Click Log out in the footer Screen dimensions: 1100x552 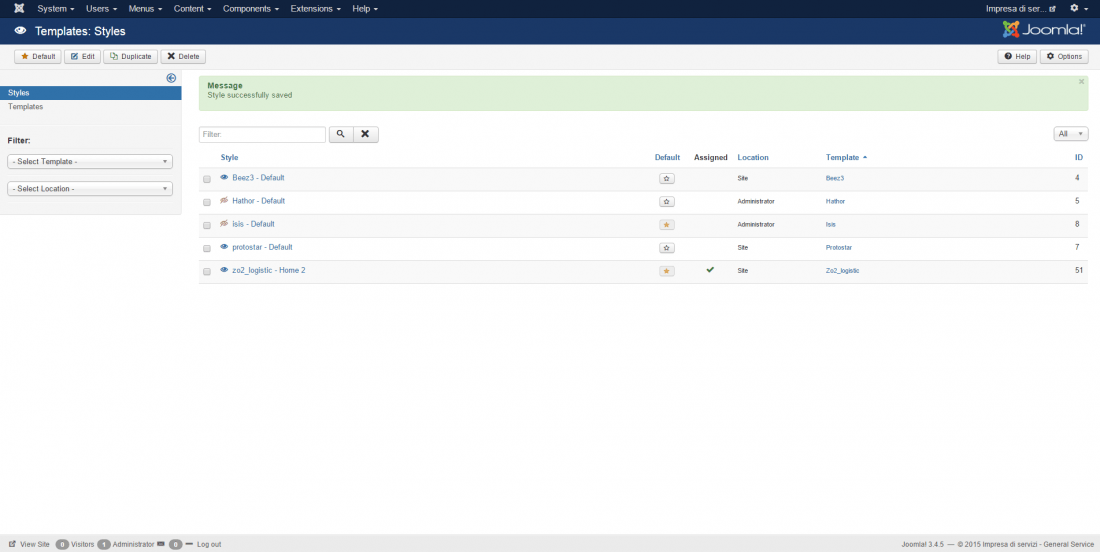209,544
